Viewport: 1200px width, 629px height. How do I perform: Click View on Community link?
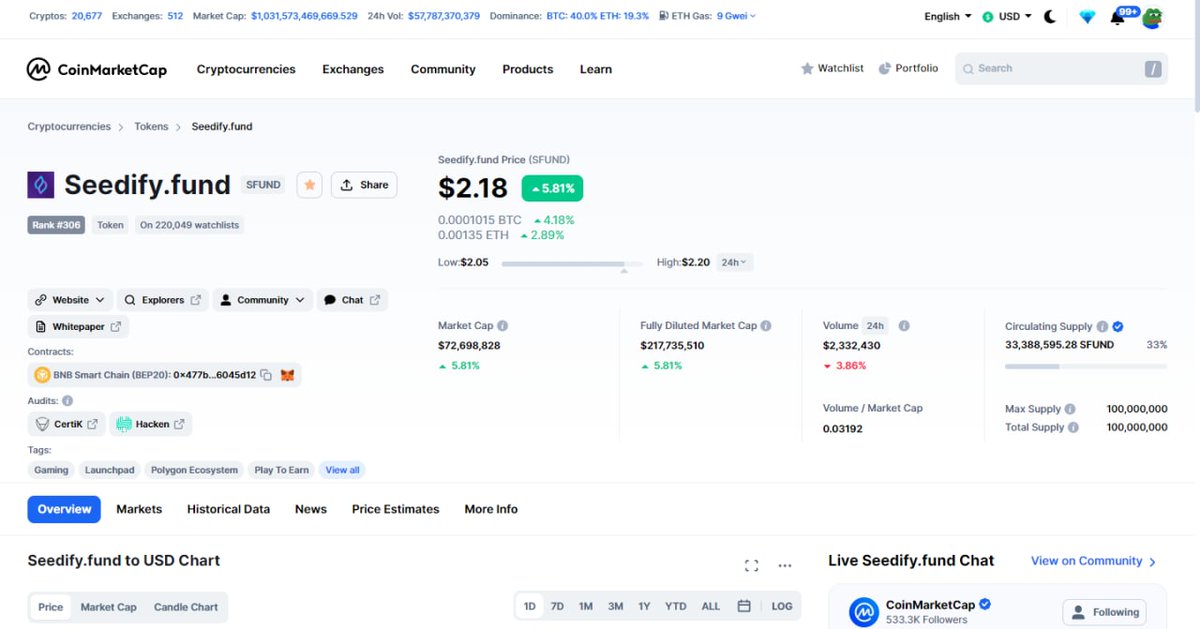coord(1094,561)
